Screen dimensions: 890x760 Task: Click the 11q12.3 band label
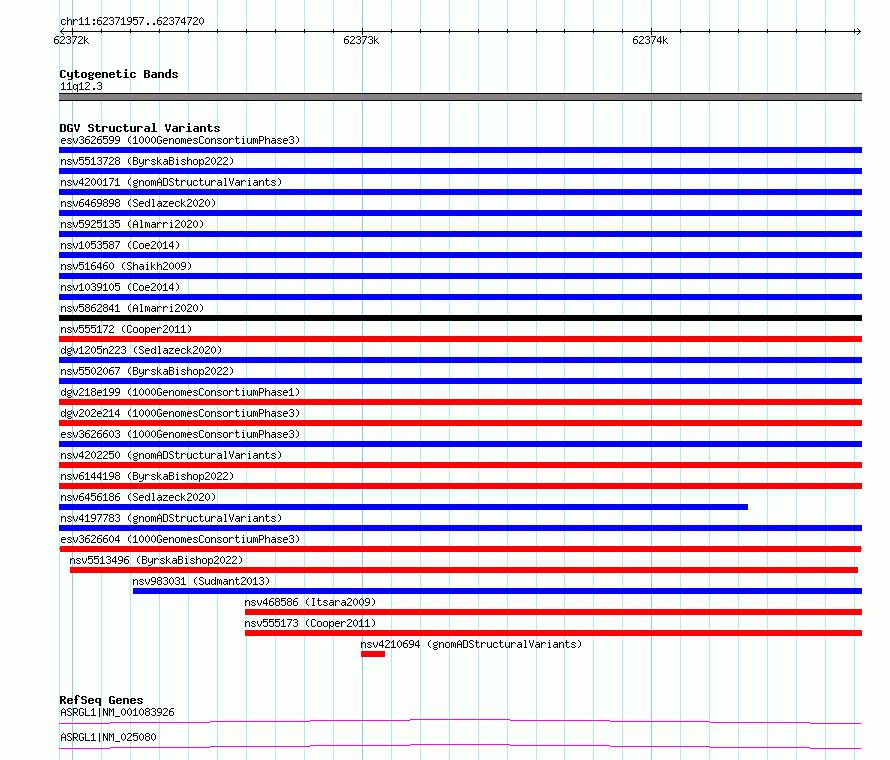(x=81, y=86)
